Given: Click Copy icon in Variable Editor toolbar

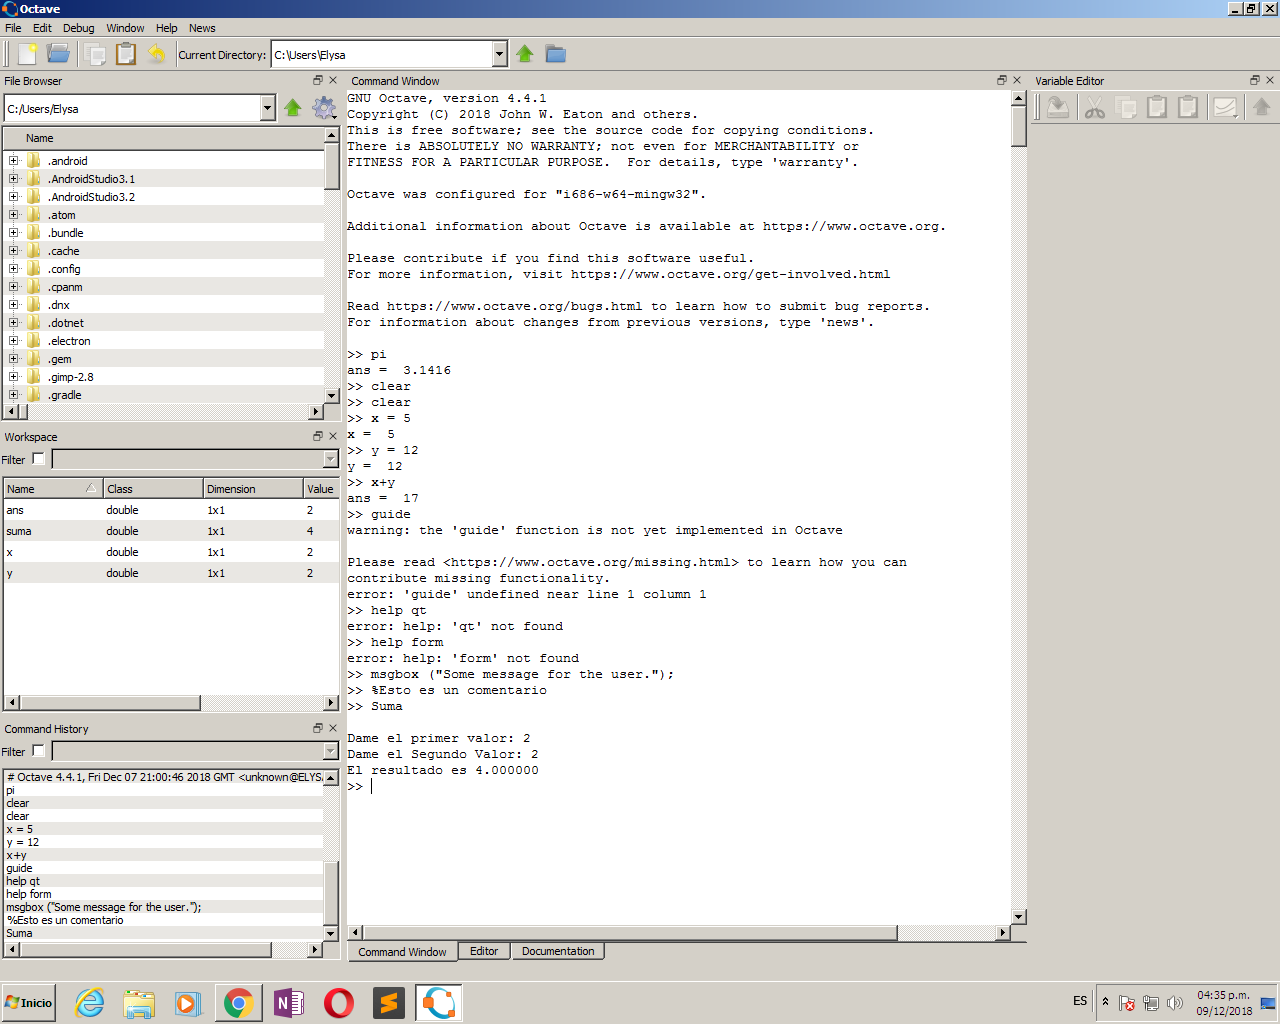Looking at the screenshot, I should 1126,107.
